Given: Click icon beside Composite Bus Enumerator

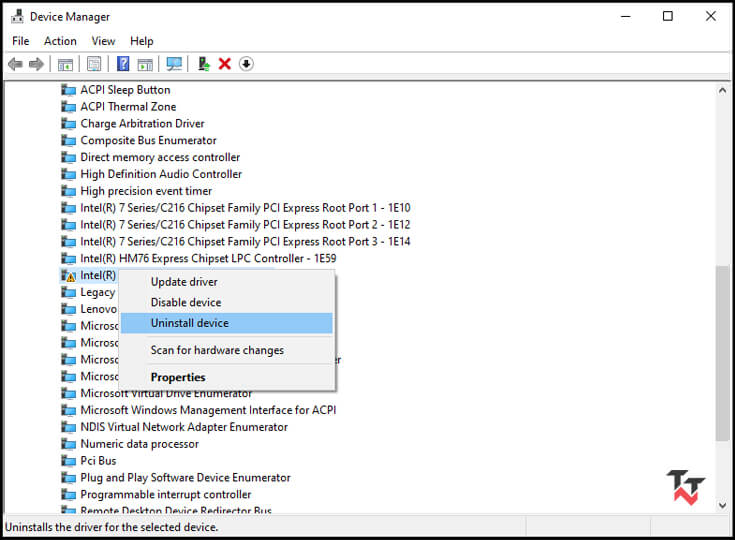Looking at the screenshot, I should tap(68, 141).
